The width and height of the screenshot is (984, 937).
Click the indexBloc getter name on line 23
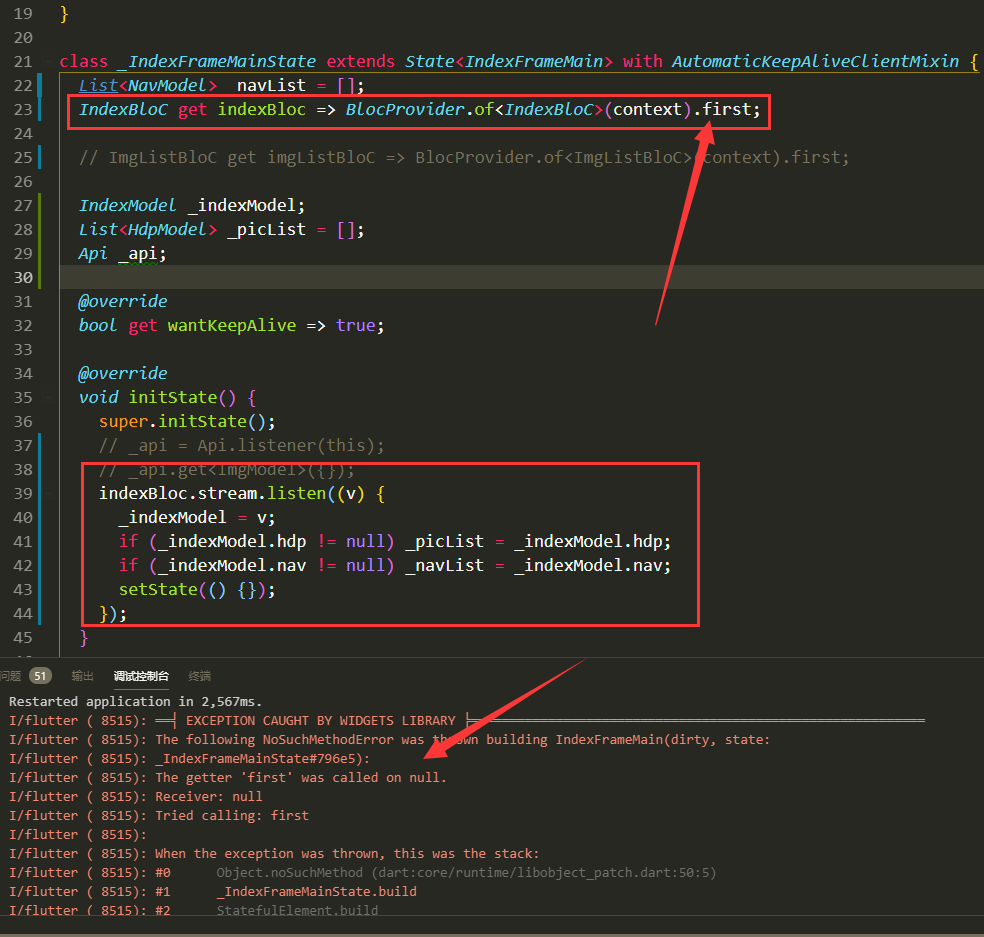click(262, 110)
